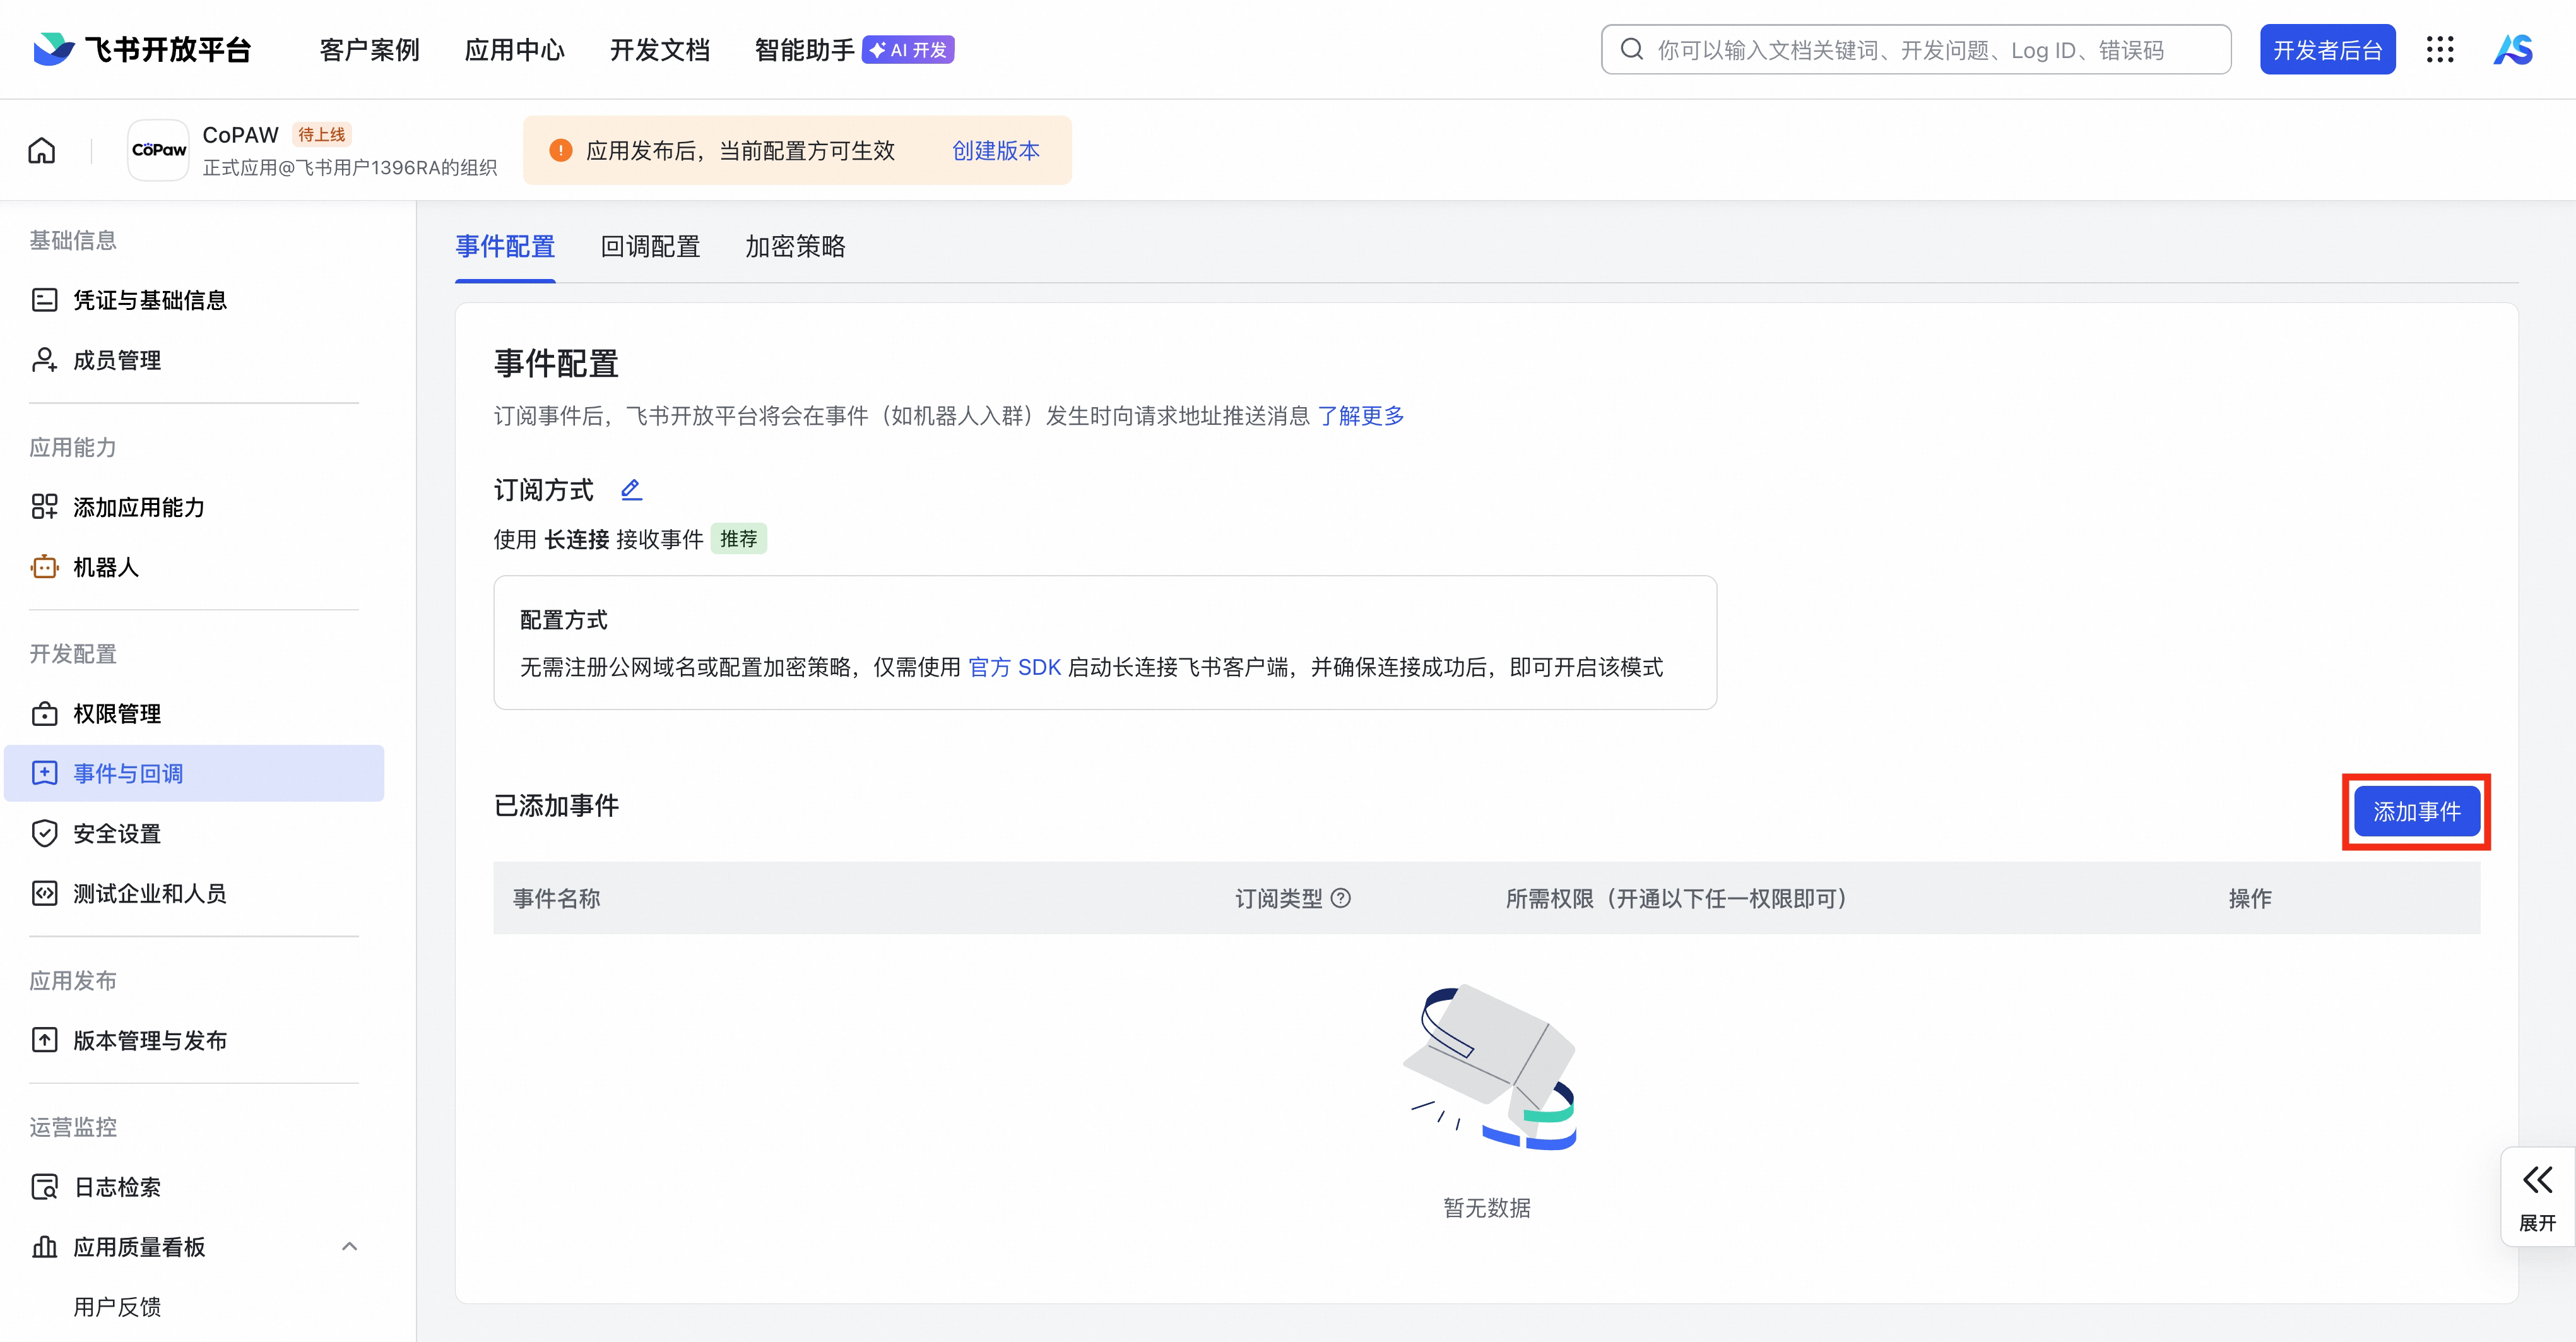Click the CoPaw app logo thumbnail
This screenshot has height=1342, width=2576.
(x=159, y=150)
